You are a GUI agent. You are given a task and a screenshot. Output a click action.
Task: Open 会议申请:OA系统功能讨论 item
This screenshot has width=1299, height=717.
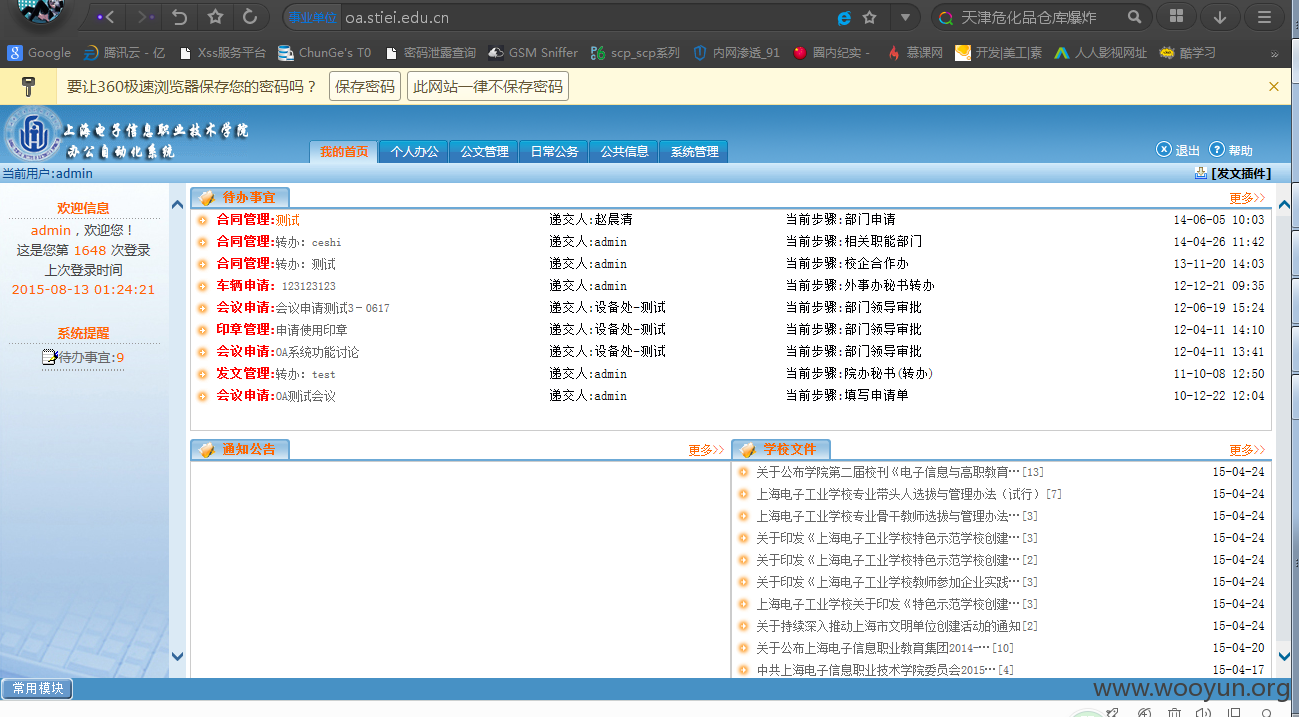point(288,352)
